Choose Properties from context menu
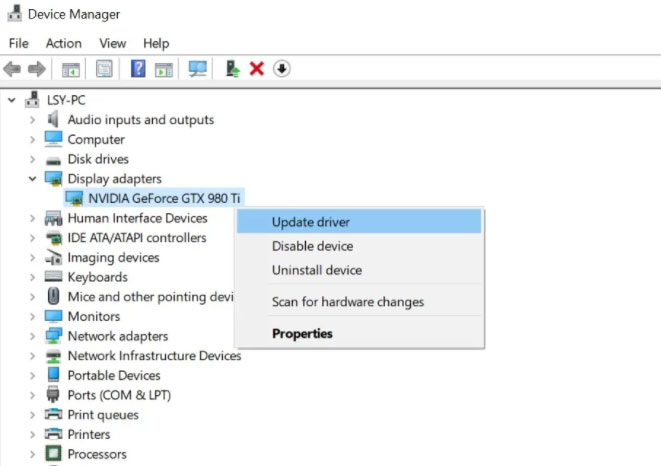 point(359,333)
